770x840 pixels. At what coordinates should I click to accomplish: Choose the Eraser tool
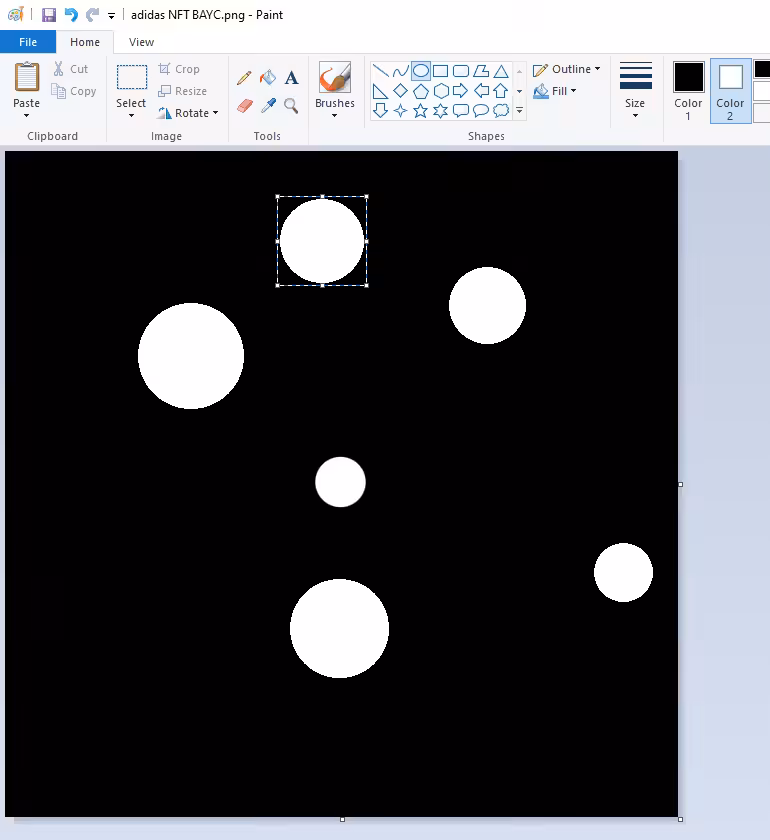click(x=244, y=106)
